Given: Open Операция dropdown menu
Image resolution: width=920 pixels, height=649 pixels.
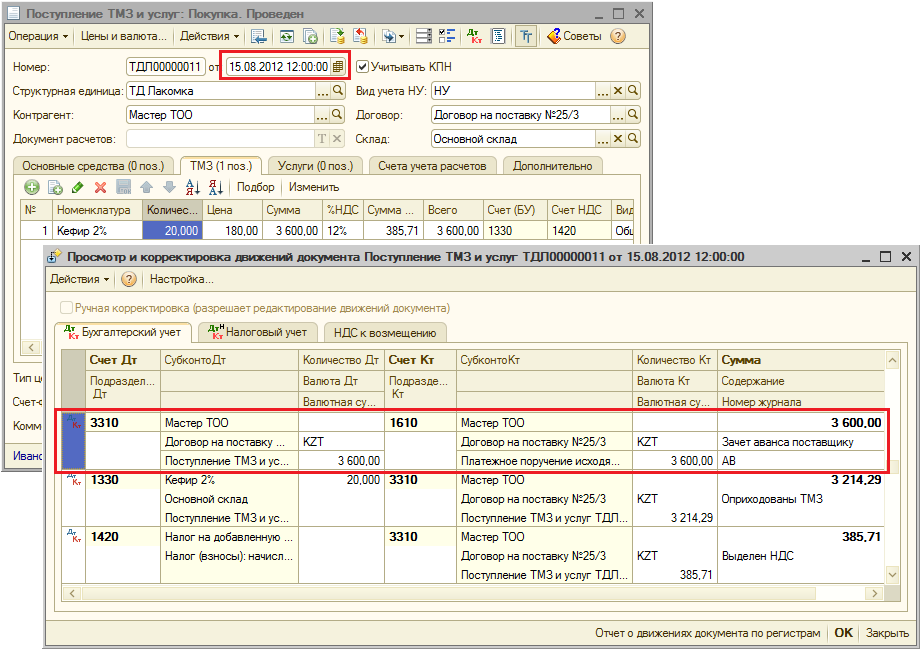Looking at the screenshot, I should (x=38, y=37).
